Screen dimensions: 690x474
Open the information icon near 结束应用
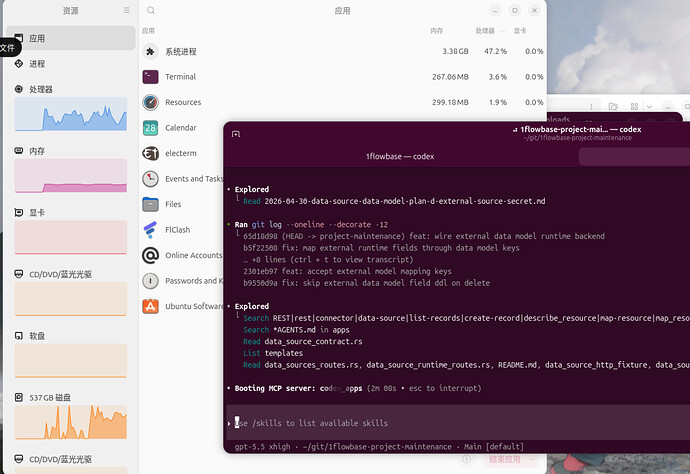[466, 459]
